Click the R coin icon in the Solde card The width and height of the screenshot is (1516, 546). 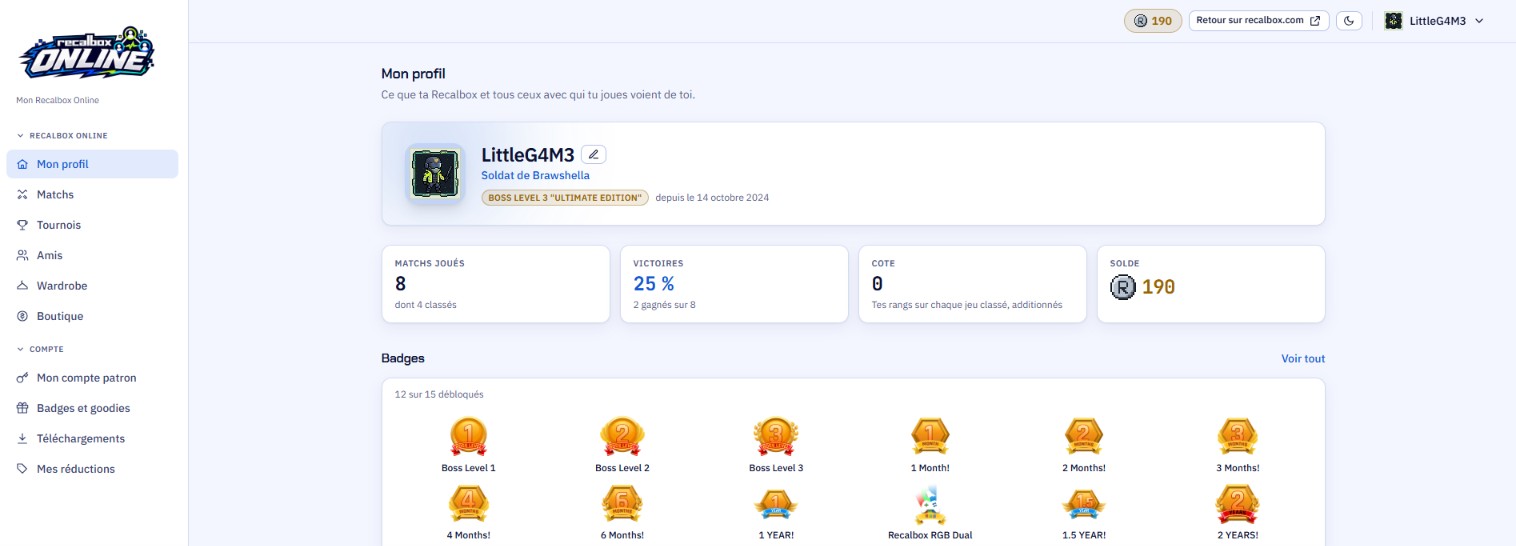click(1123, 287)
